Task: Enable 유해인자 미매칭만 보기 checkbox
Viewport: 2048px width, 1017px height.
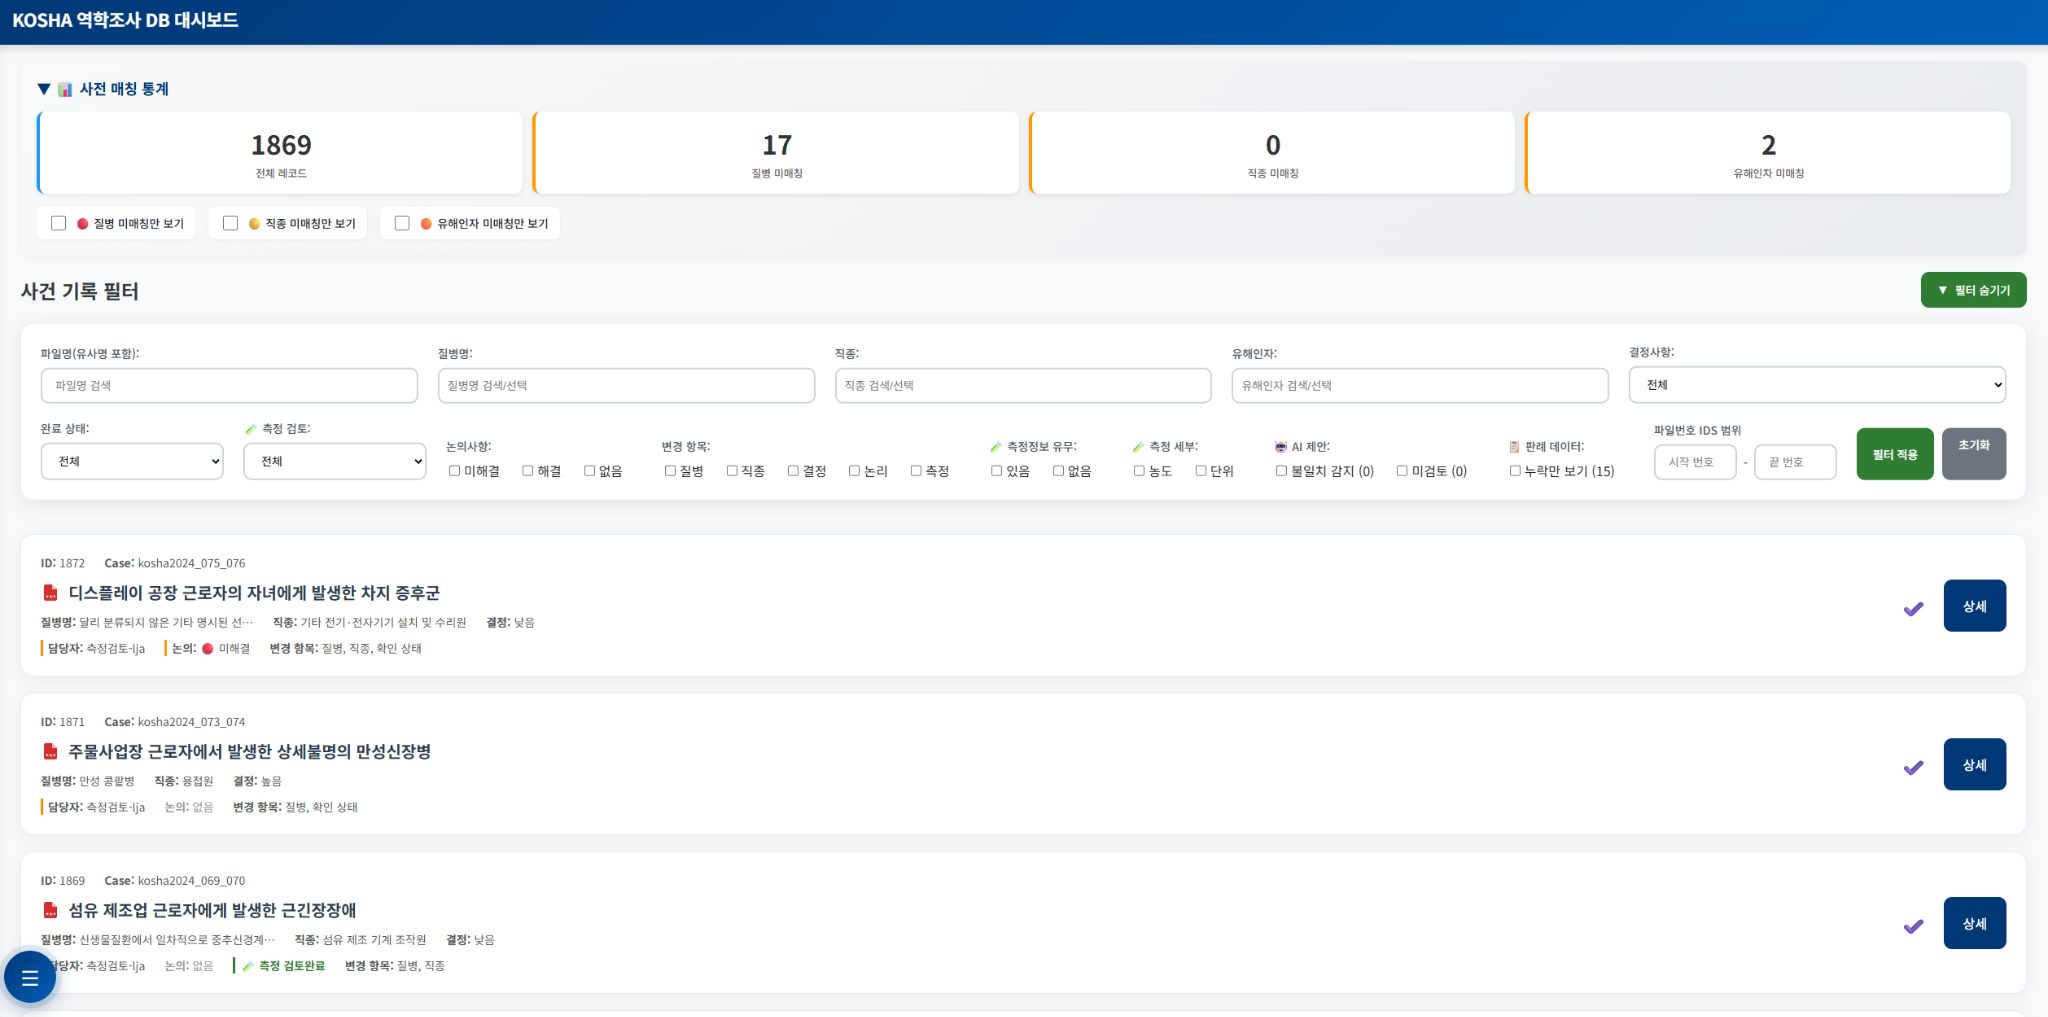Action: coord(402,223)
